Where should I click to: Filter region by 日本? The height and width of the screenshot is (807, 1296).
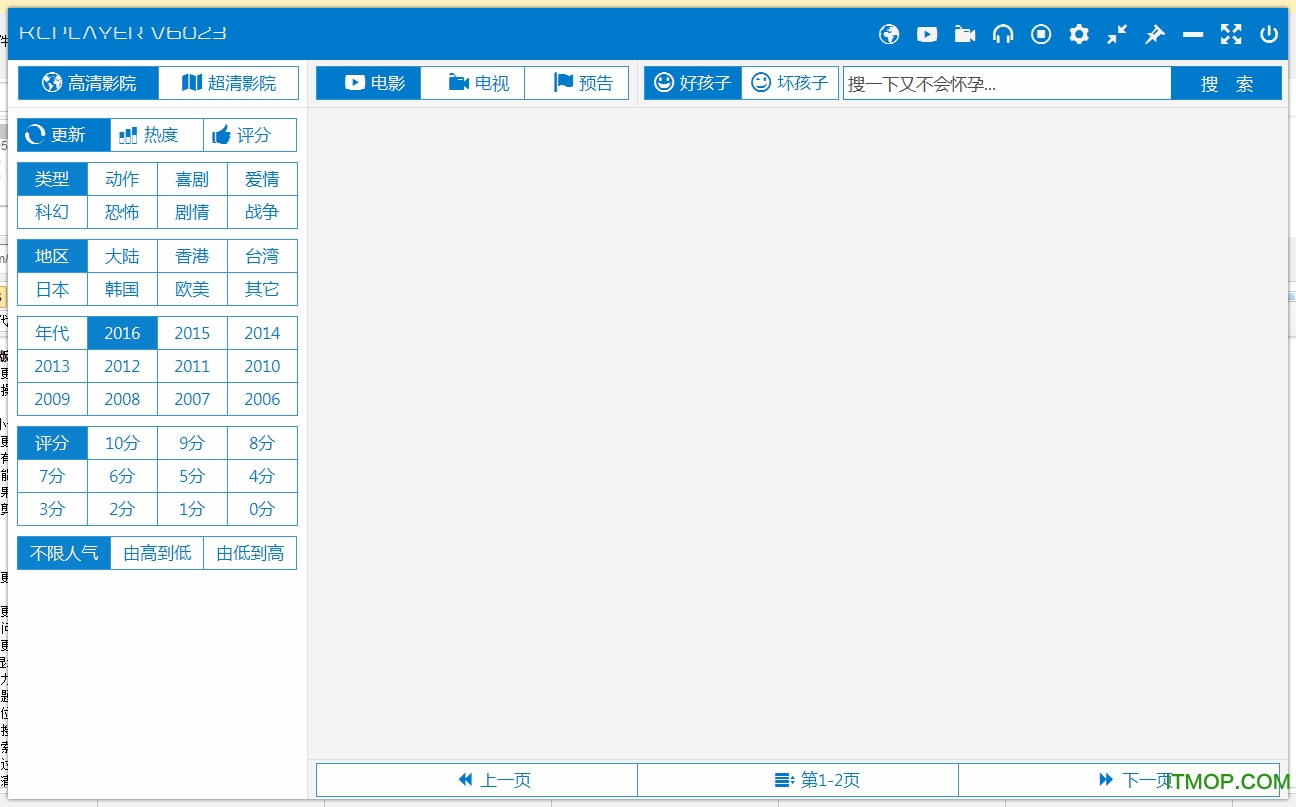pyautogui.click(x=52, y=289)
